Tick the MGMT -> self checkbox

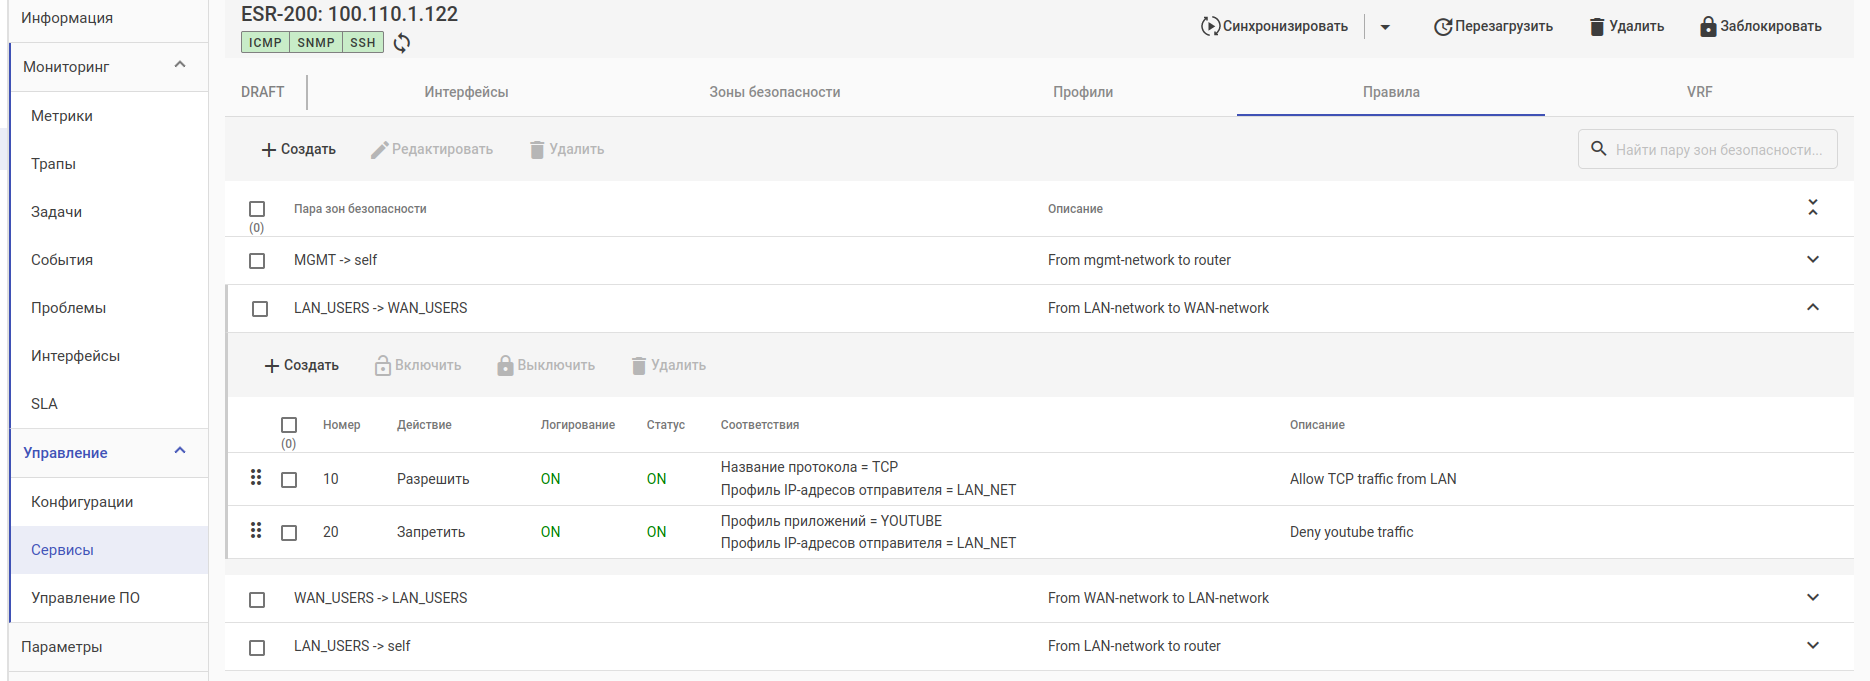click(257, 261)
